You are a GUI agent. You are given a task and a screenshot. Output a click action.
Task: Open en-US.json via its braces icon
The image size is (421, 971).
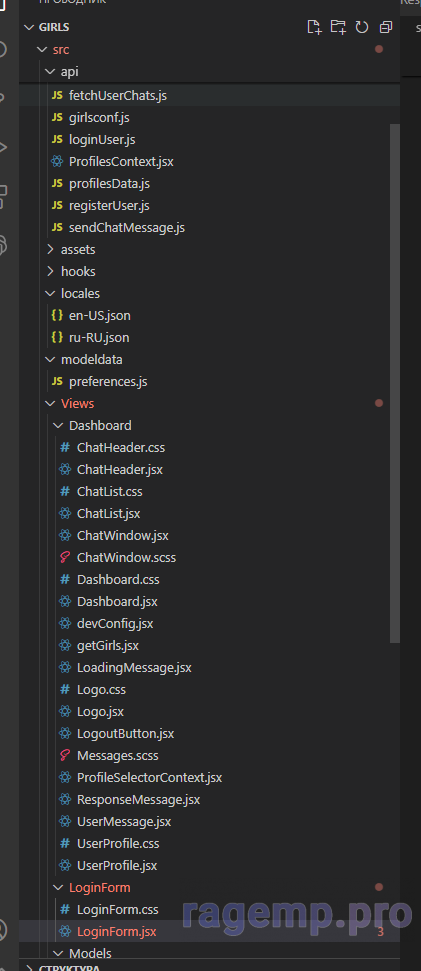57,315
